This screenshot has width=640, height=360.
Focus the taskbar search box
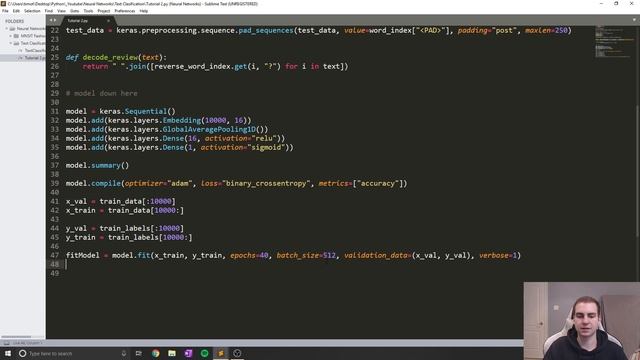pyautogui.click(x=73, y=353)
